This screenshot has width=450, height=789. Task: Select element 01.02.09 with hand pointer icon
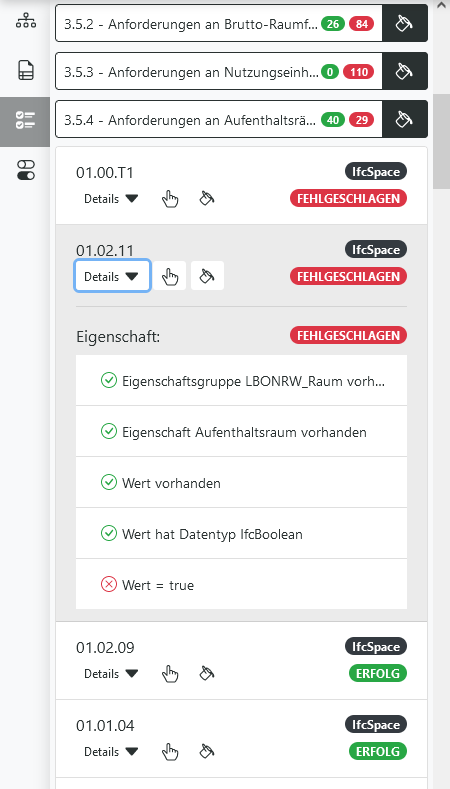click(x=170, y=673)
